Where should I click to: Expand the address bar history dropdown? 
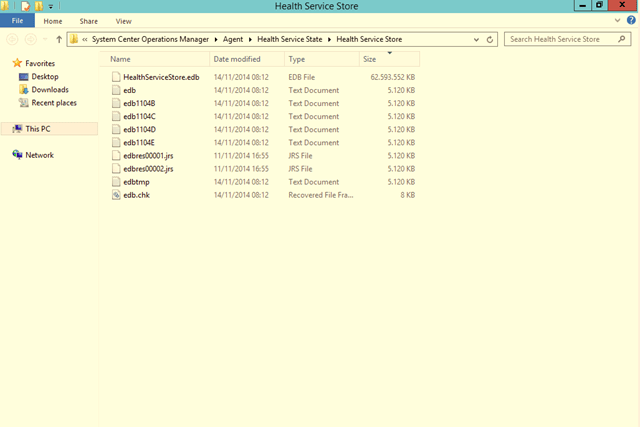(476, 40)
